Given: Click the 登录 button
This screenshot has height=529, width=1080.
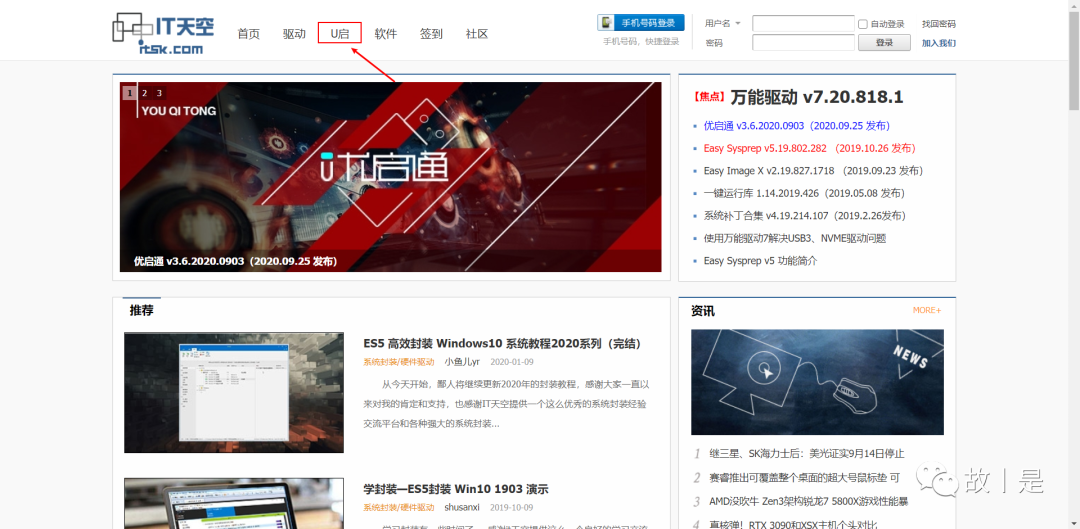Looking at the screenshot, I should point(884,43).
